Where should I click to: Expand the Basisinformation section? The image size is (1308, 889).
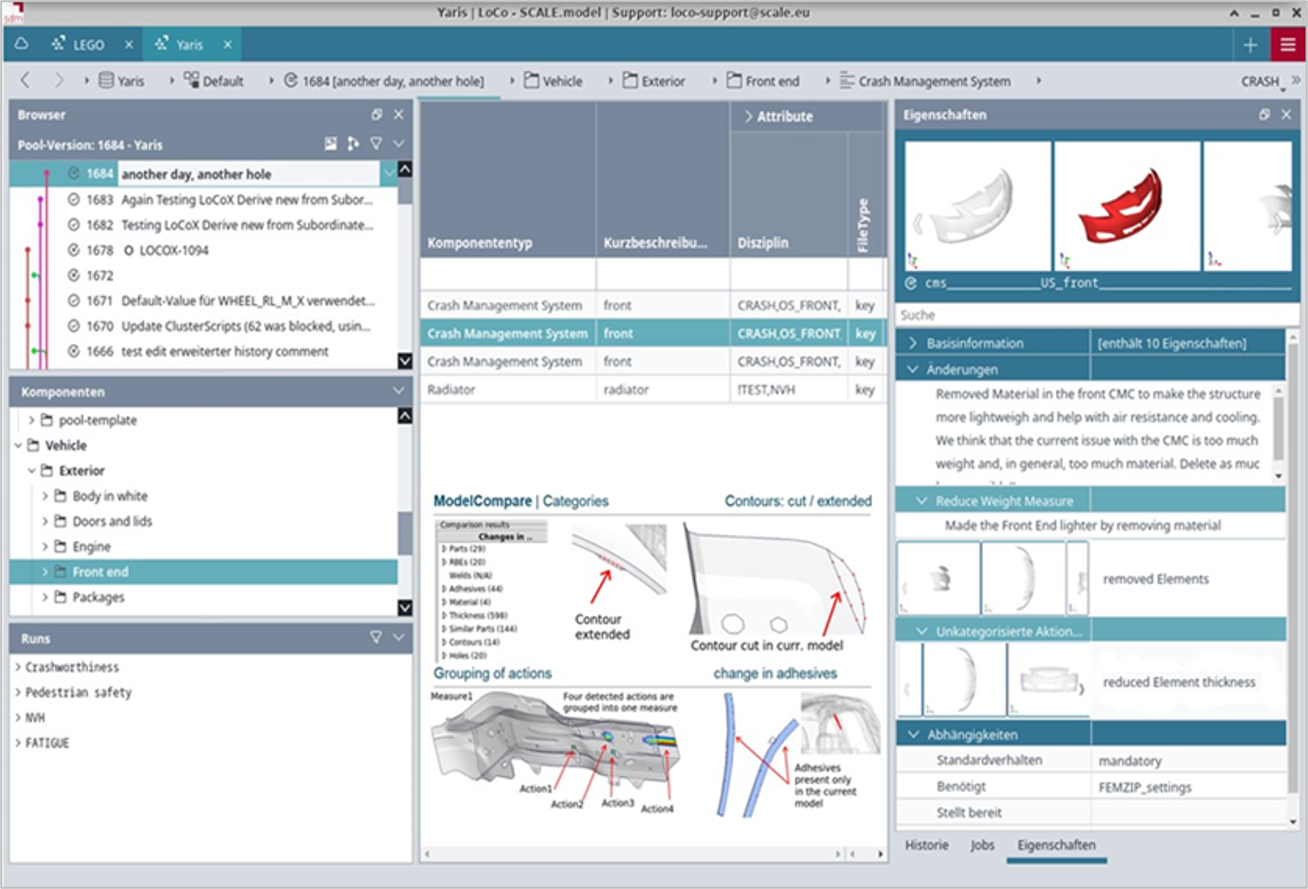(913, 343)
